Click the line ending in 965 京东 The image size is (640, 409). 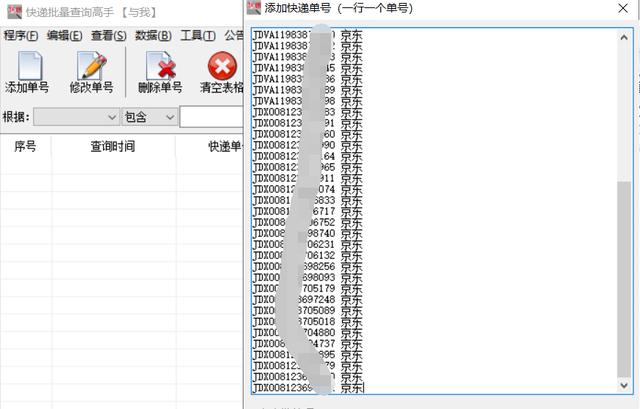(x=308, y=168)
